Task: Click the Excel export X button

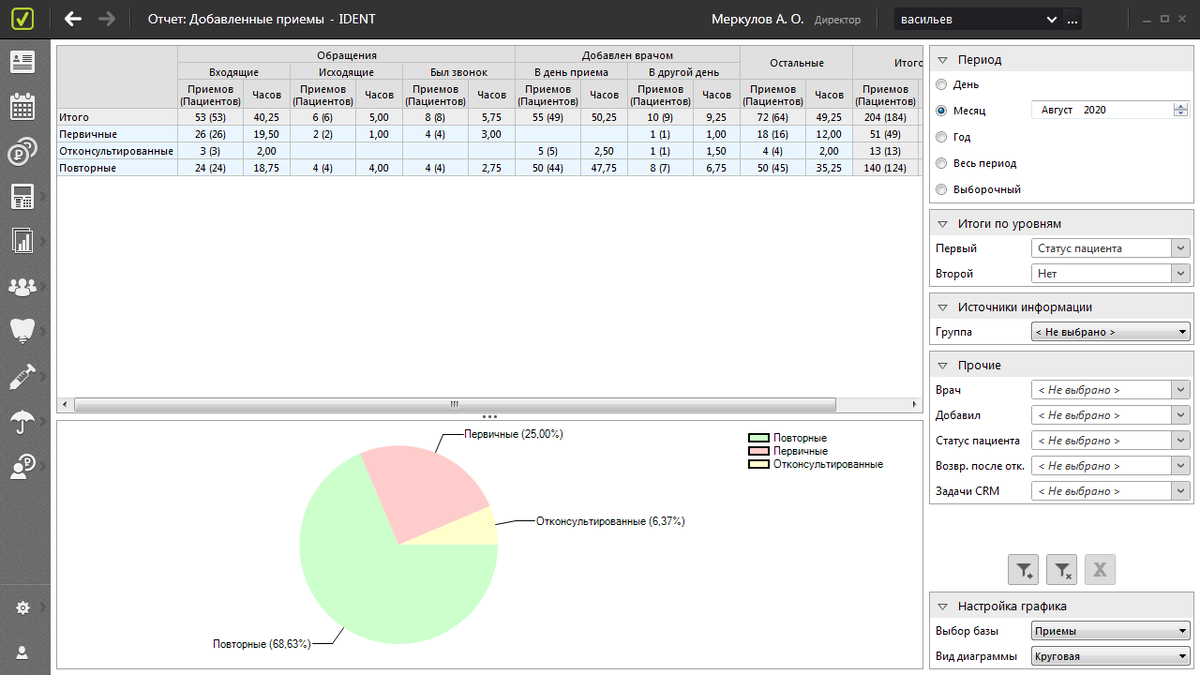Action: coord(1100,571)
